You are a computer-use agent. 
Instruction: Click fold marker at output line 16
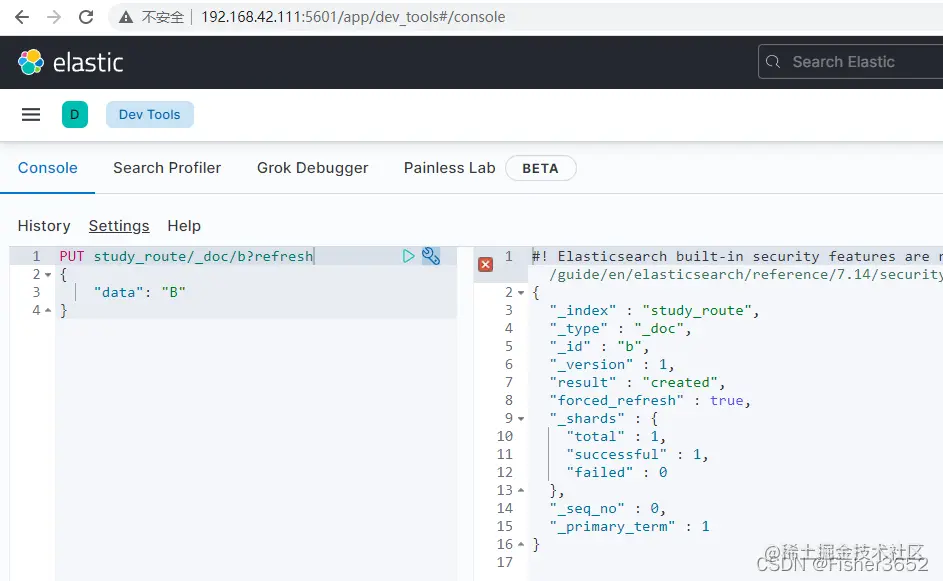pos(521,544)
